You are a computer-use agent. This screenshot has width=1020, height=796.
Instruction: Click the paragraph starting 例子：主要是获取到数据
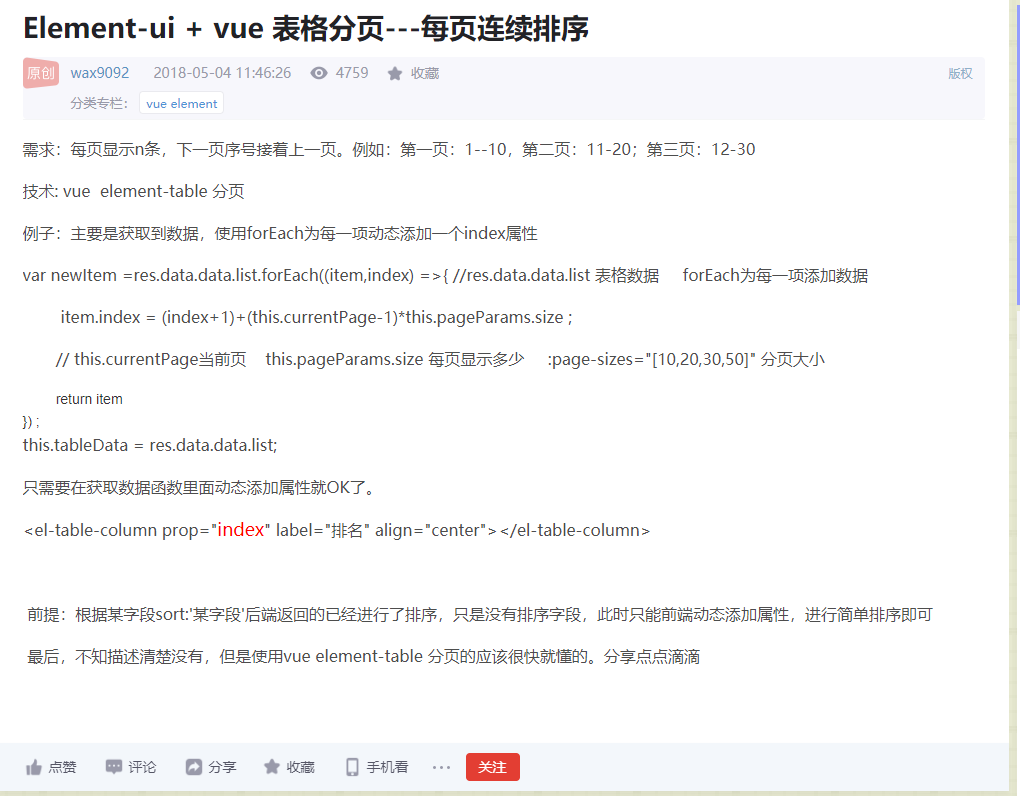pyautogui.click(x=280, y=233)
